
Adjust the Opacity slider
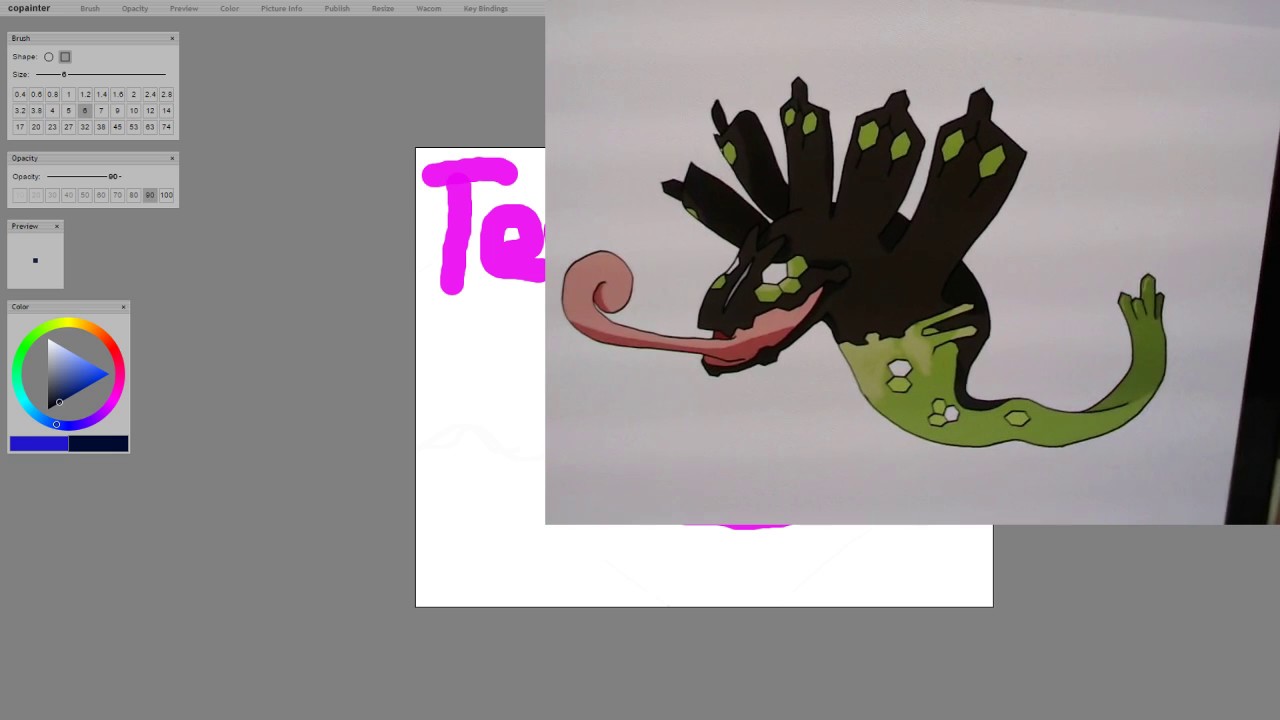[84, 176]
